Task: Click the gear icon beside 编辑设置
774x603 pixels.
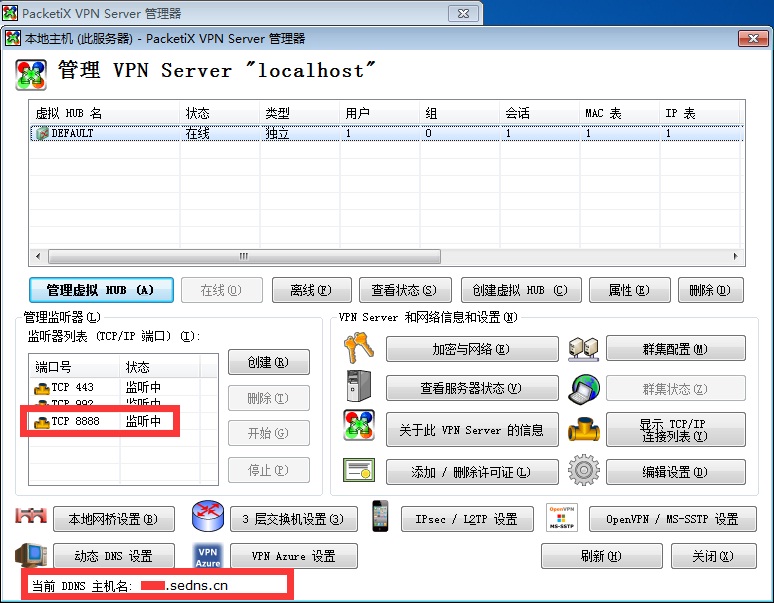Action: point(584,470)
